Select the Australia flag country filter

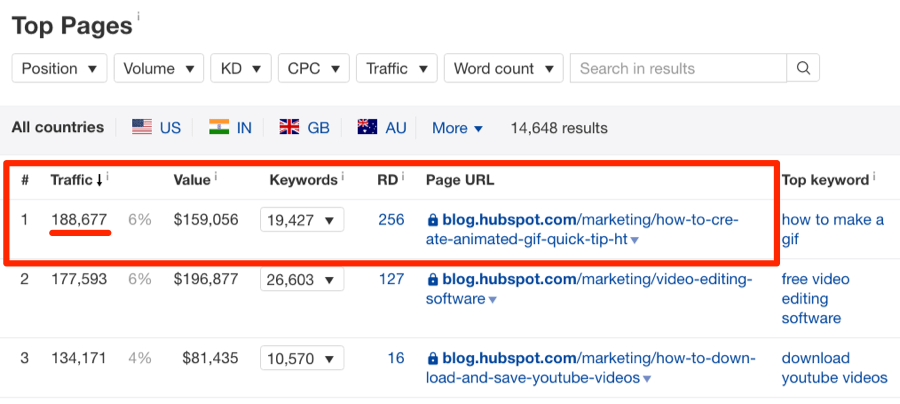[x=382, y=128]
